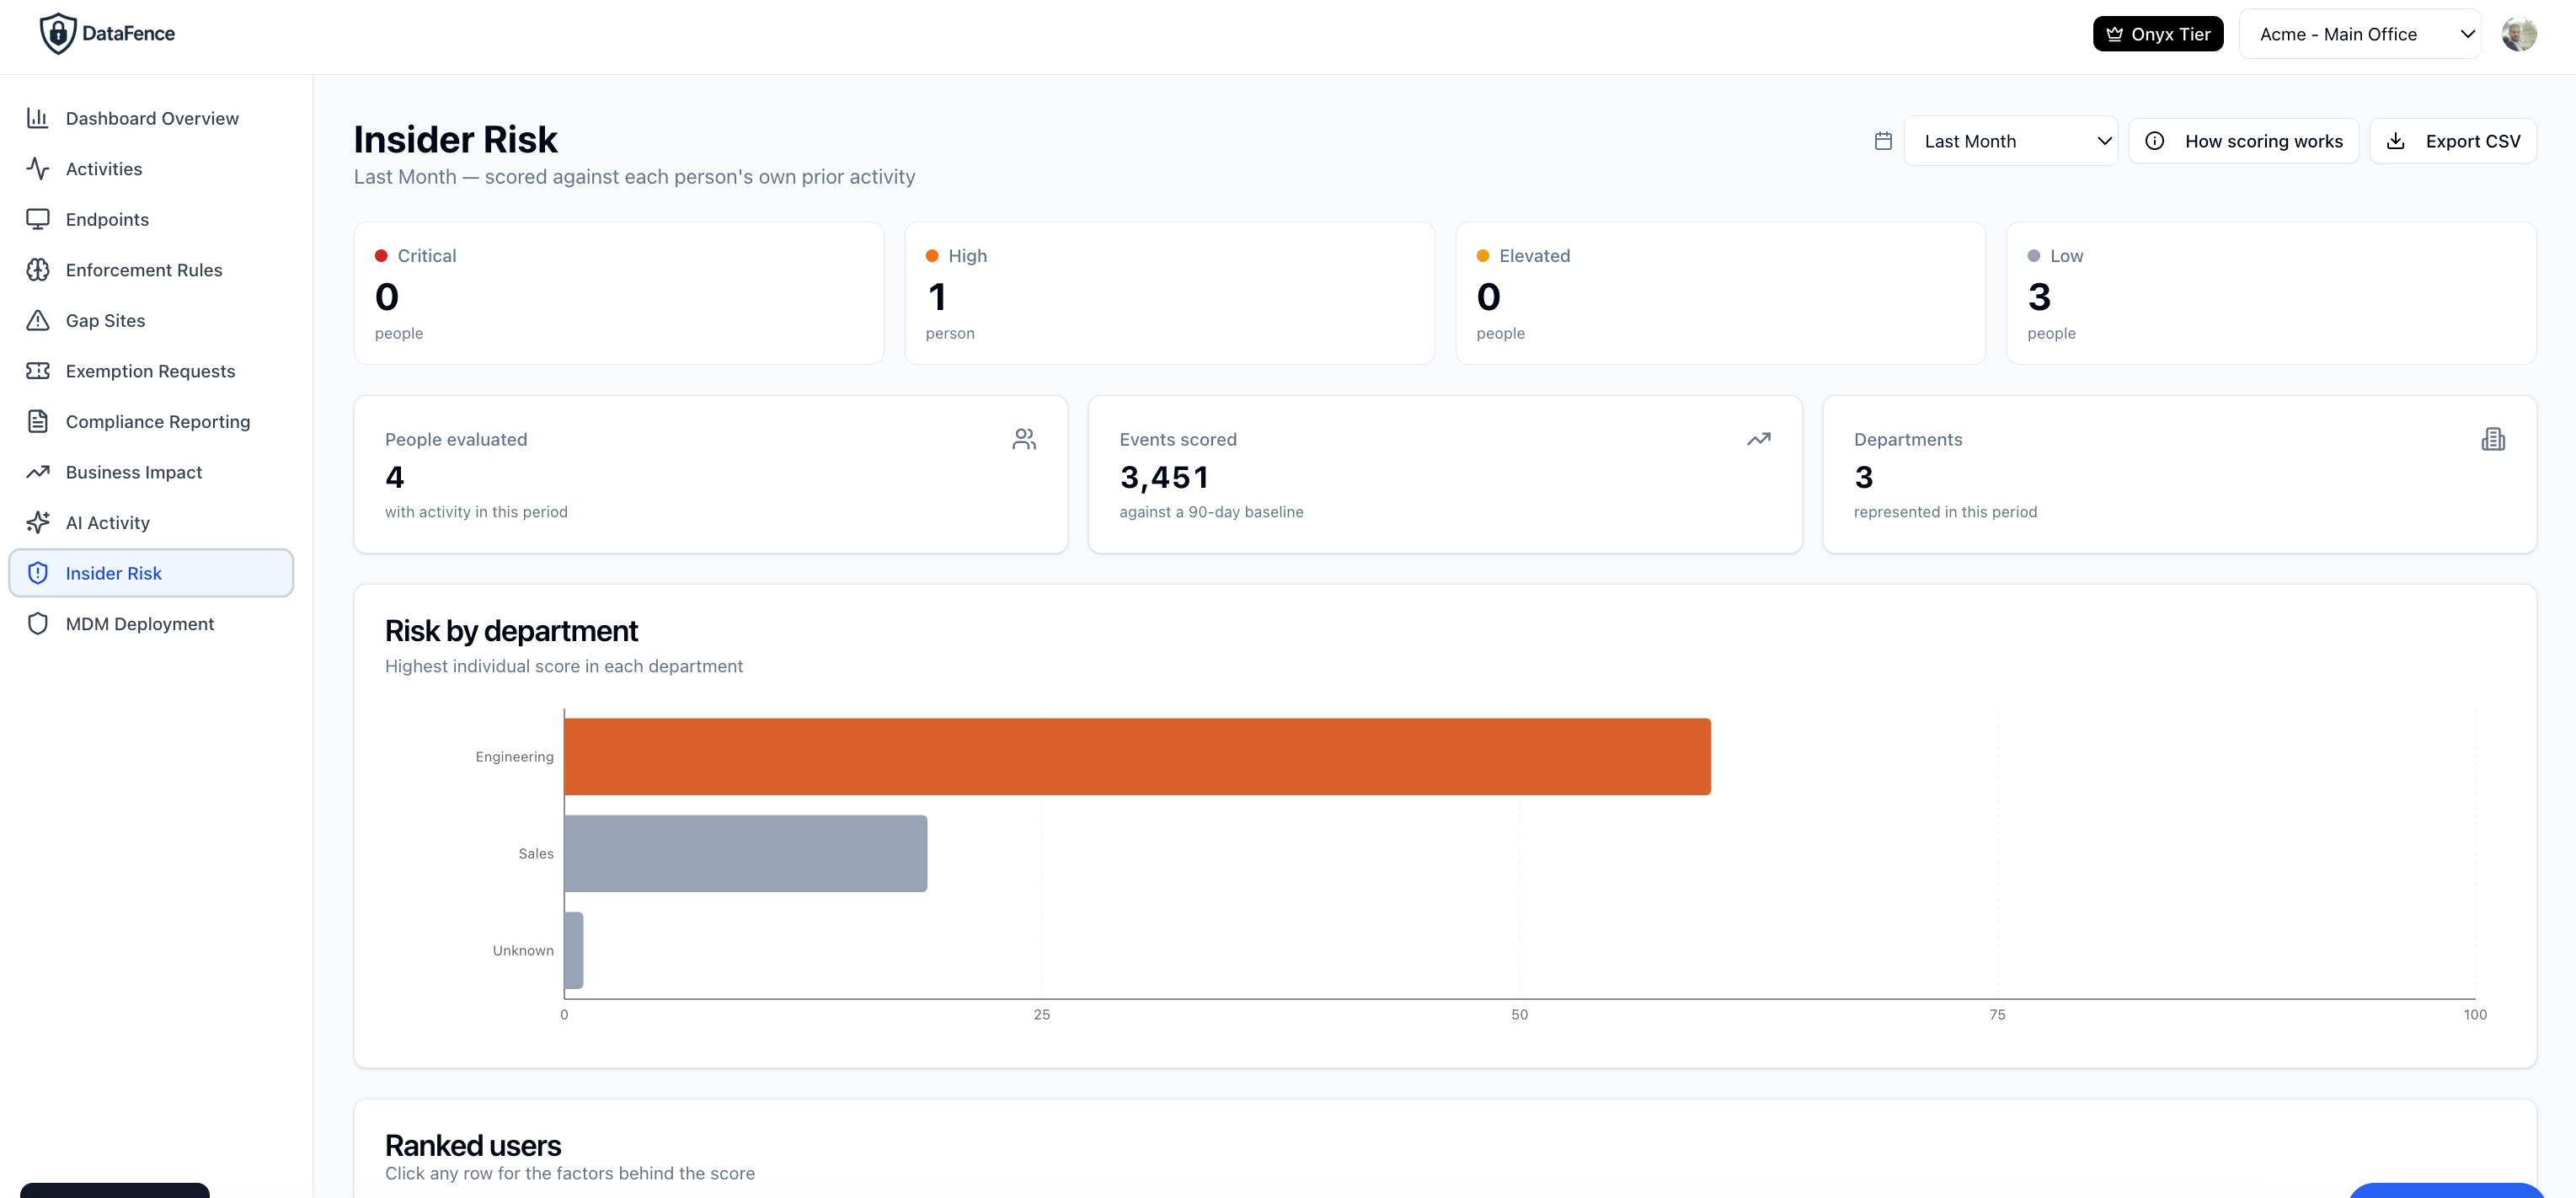This screenshot has width=2576, height=1198.
Task: Open the user avatar profile menu
Action: [x=2519, y=34]
